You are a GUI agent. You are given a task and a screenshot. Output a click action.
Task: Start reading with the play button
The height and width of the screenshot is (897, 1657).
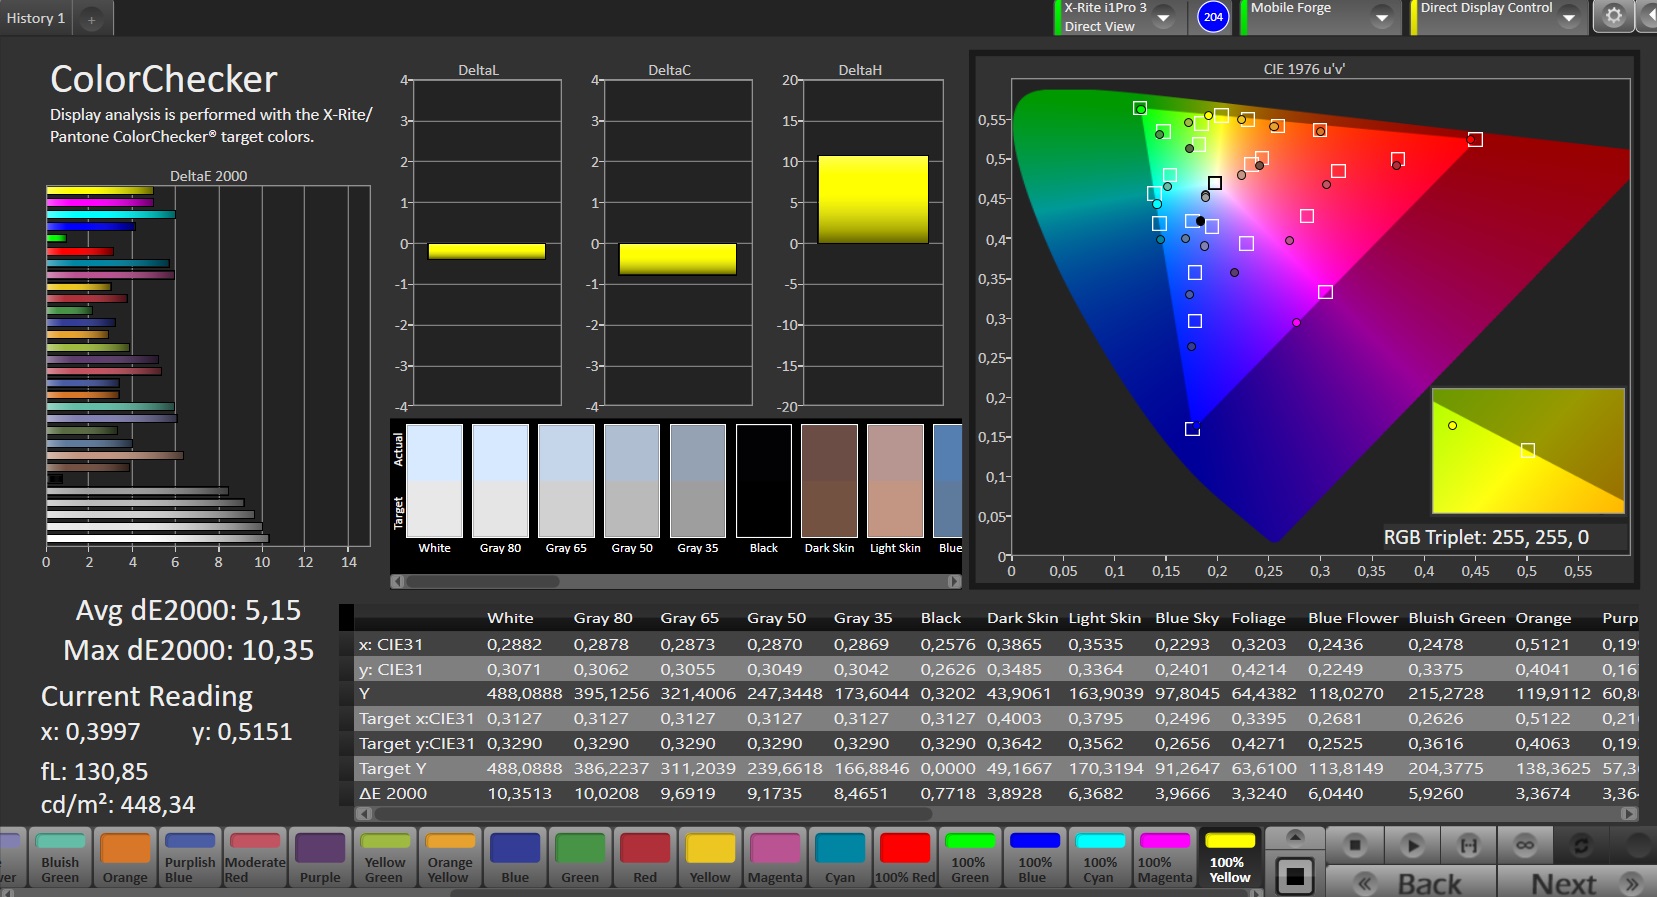(x=1412, y=846)
